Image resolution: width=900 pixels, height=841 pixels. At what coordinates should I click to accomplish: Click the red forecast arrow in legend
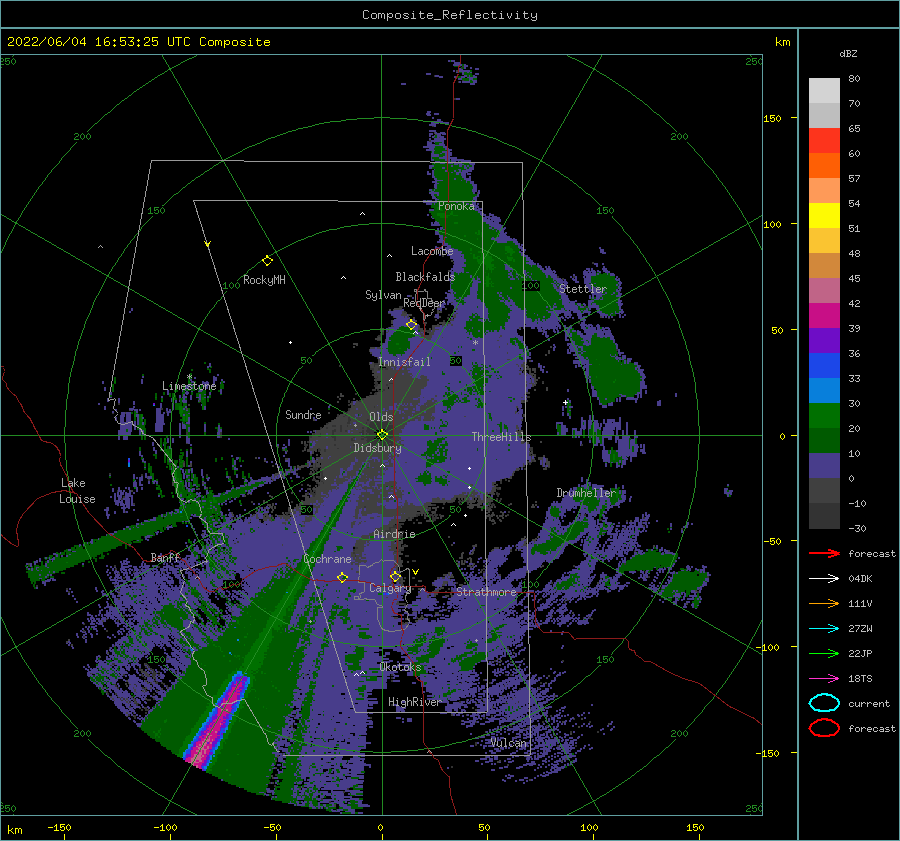[824, 553]
